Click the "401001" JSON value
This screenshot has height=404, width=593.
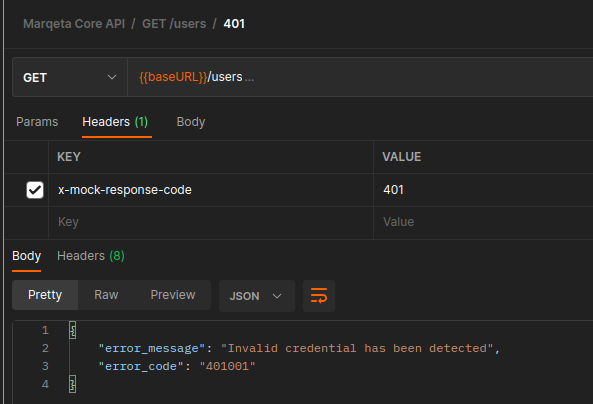point(227,366)
